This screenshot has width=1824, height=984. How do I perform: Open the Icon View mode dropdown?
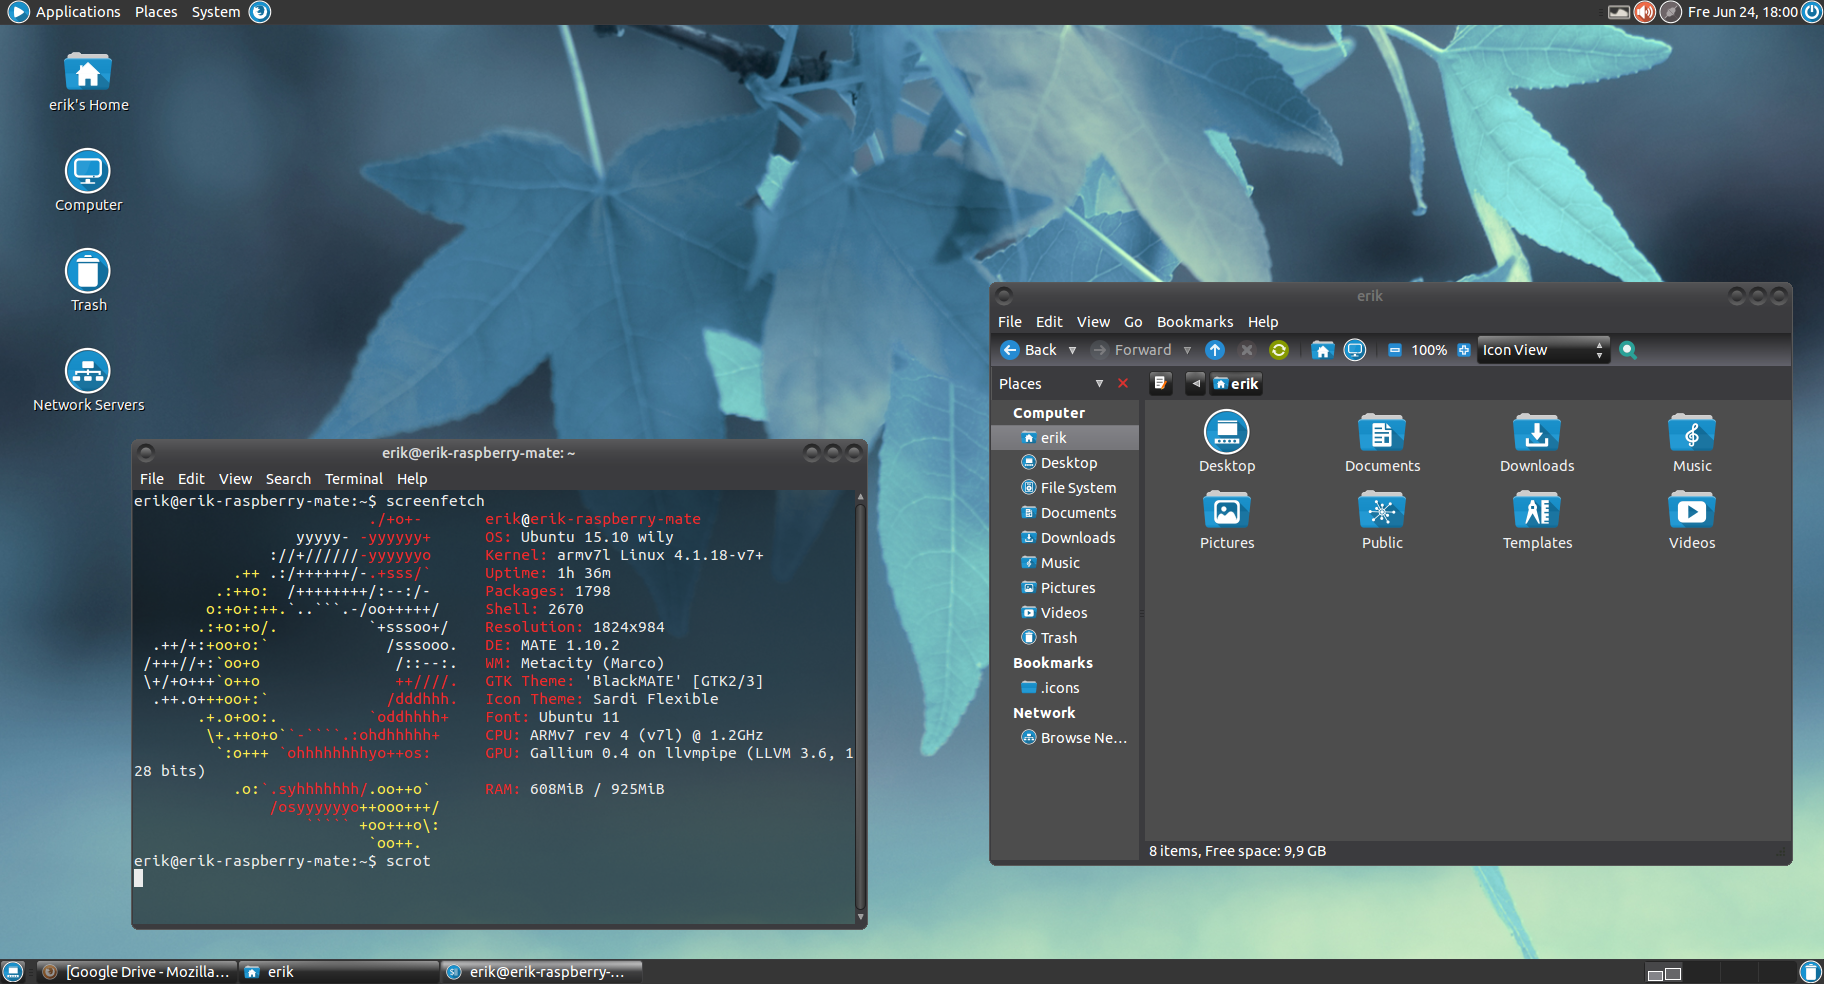click(1543, 350)
